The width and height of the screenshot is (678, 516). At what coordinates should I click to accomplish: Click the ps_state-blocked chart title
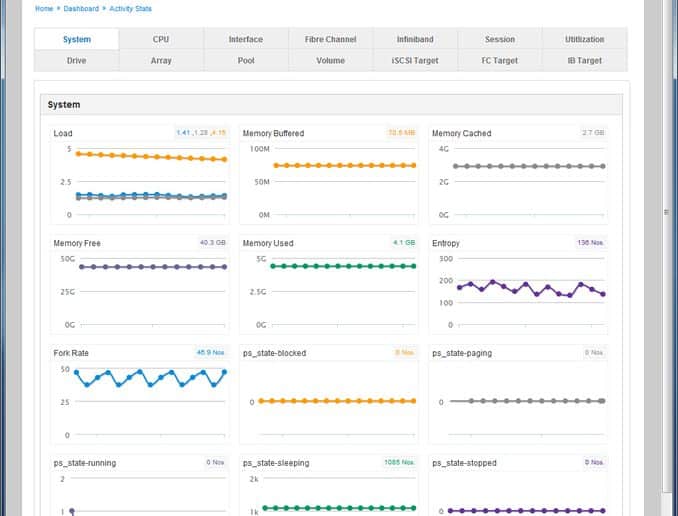(275, 353)
